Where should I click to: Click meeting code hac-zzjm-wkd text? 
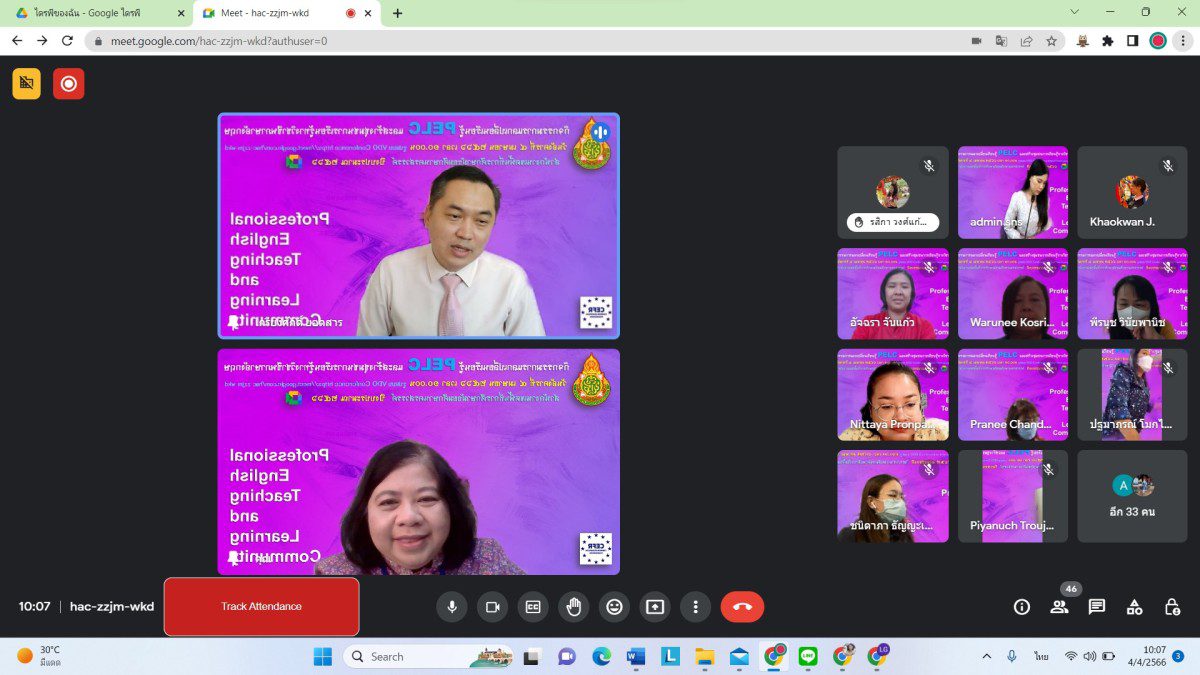click(x=112, y=606)
